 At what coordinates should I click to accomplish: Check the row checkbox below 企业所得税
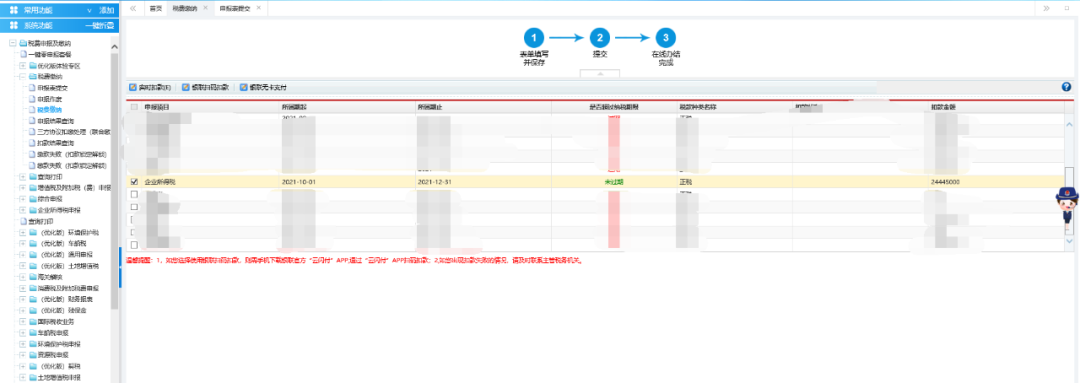134,195
